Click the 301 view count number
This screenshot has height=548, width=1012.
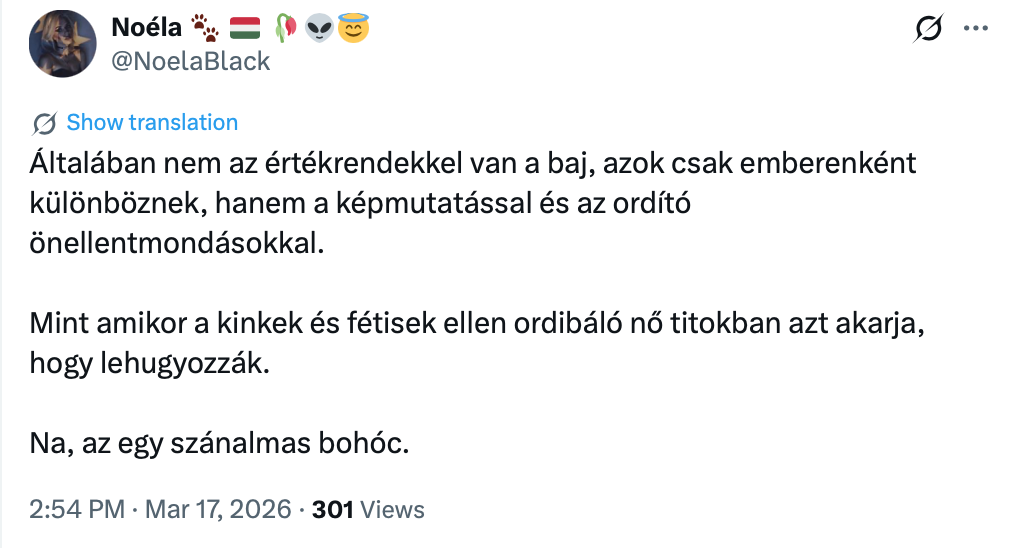tap(333, 509)
